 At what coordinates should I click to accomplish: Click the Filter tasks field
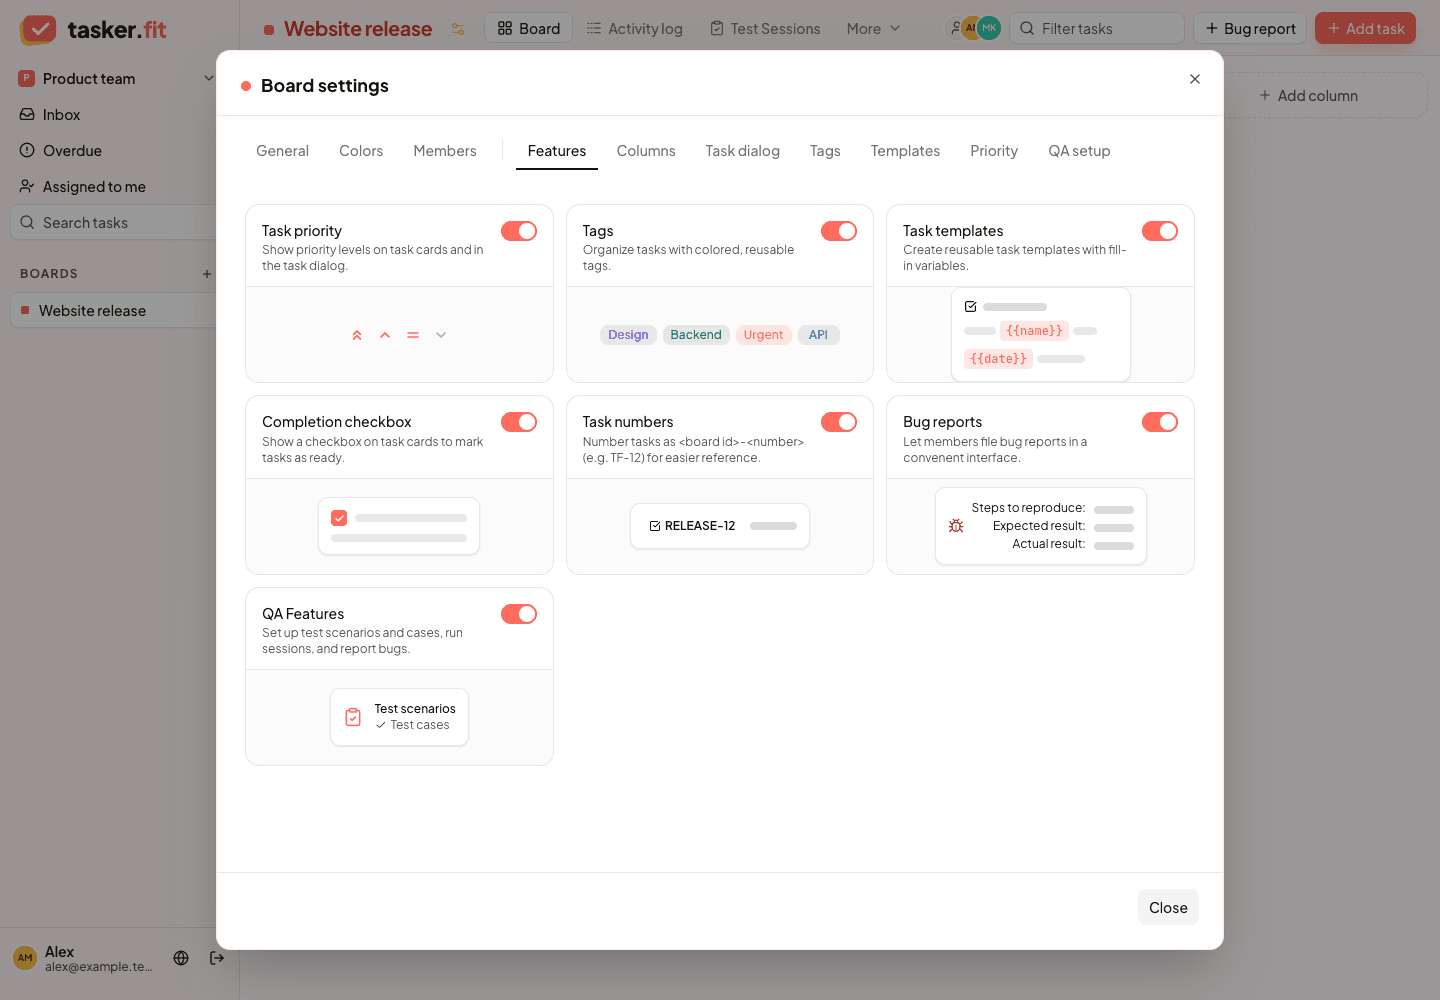[1097, 28]
